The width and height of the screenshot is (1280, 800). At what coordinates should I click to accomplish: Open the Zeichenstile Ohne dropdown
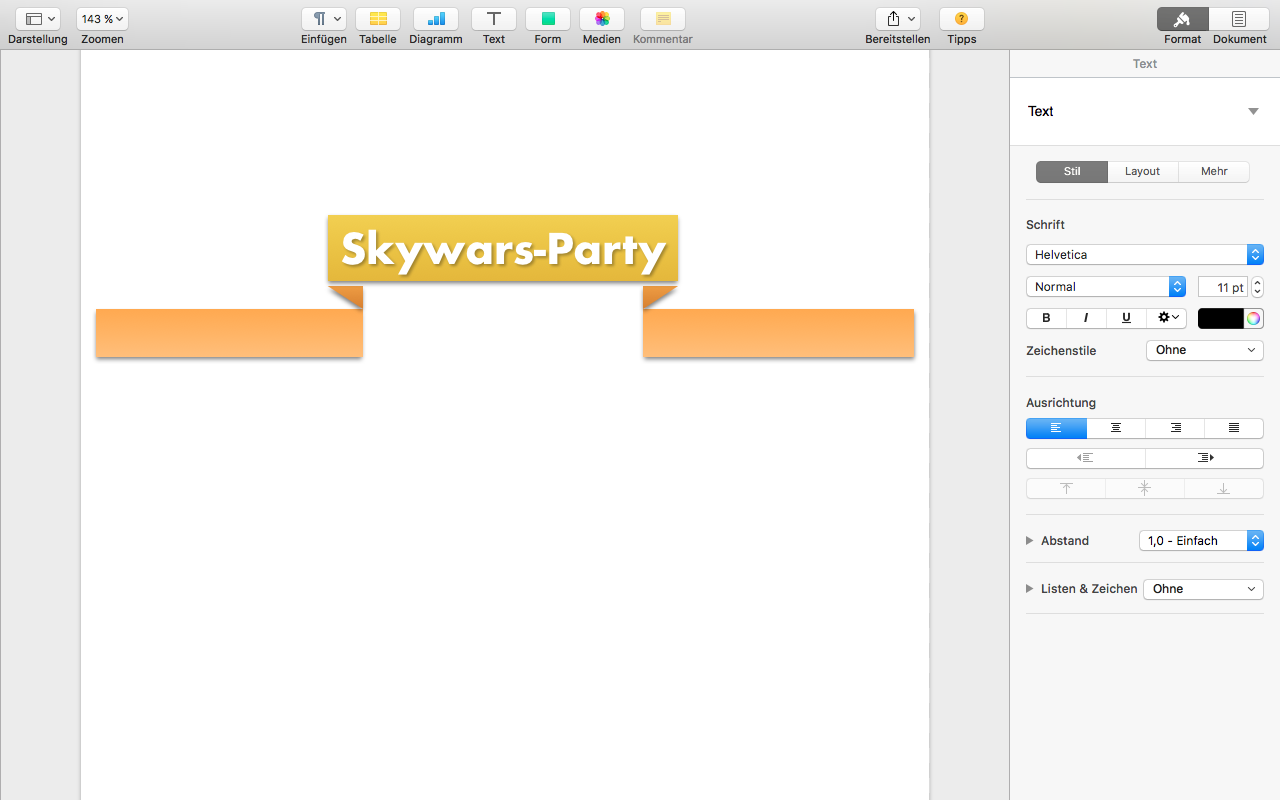pyautogui.click(x=1204, y=350)
